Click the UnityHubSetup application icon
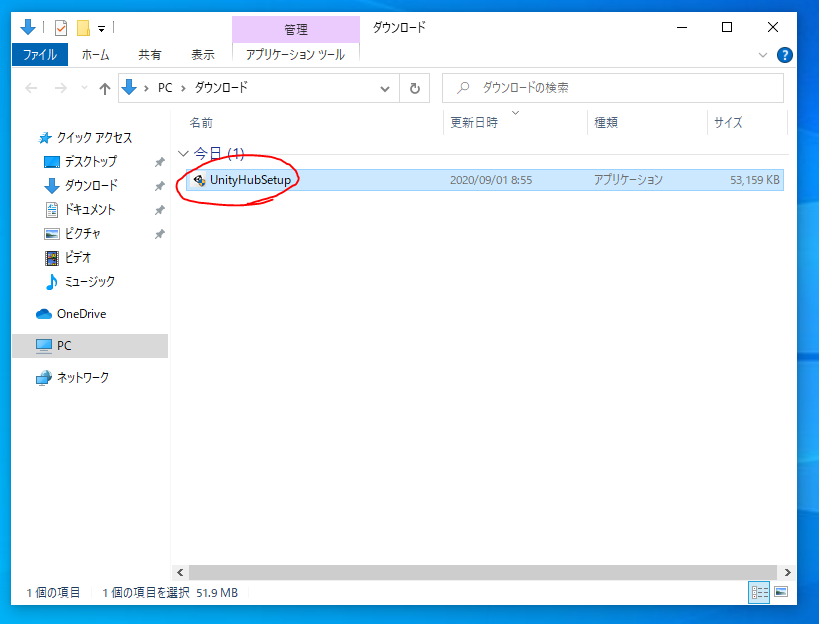Screen dimensions: 819x624 (x=199, y=180)
